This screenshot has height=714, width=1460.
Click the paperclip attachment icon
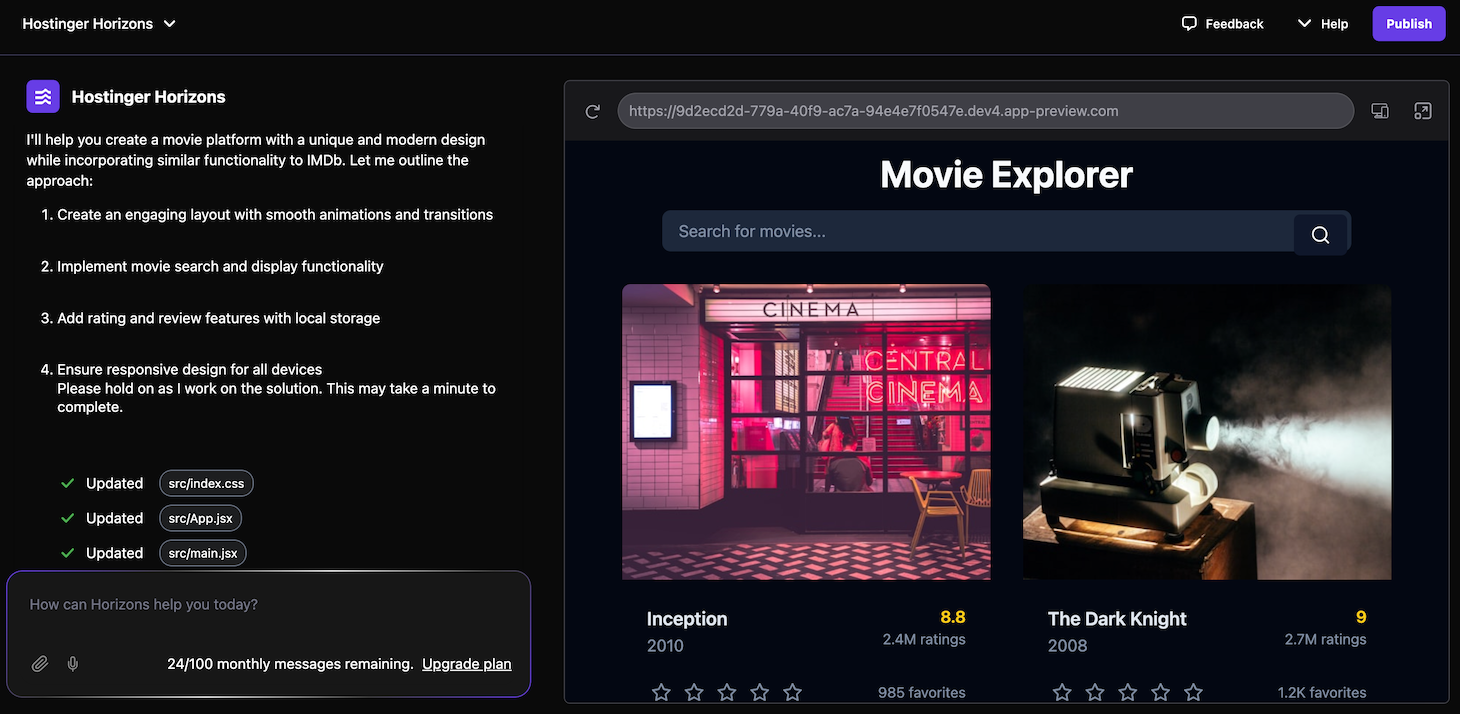(x=39, y=663)
